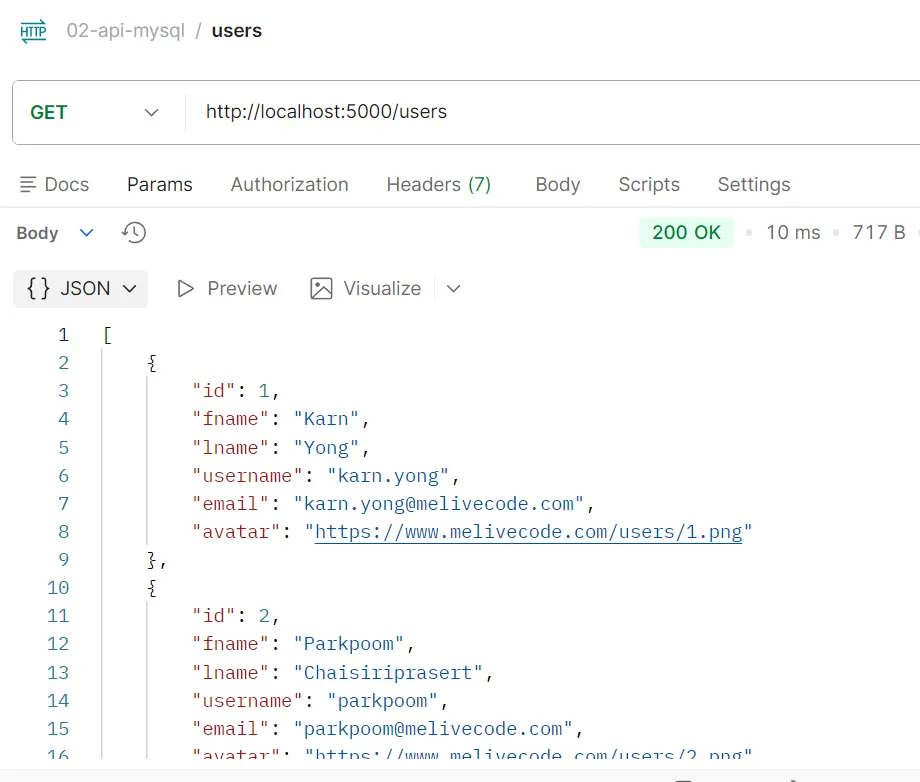The width and height of the screenshot is (920, 782).
Task: Select the Params tab
Action: pos(160,184)
